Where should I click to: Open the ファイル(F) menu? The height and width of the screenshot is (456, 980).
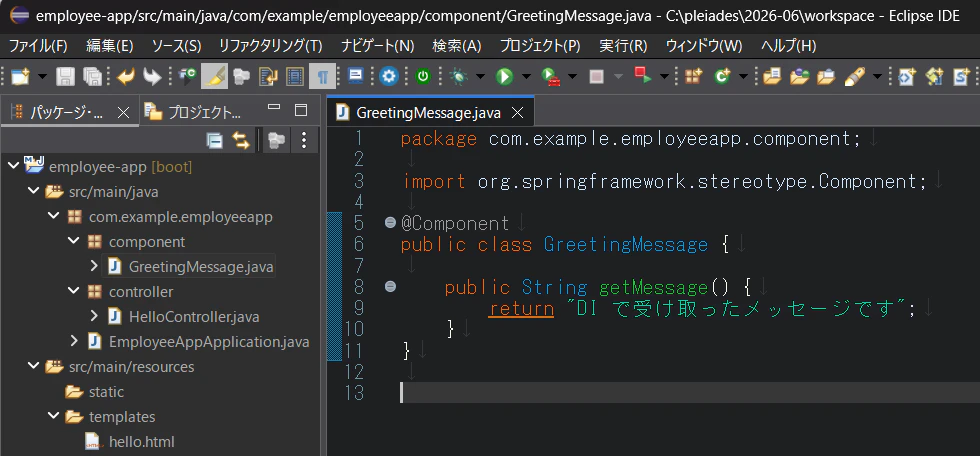coord(38,46)
